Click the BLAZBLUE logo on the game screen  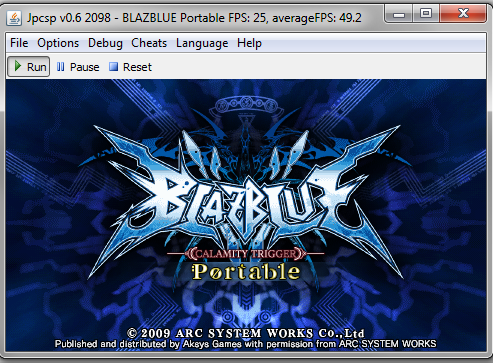tap(246, 200)
